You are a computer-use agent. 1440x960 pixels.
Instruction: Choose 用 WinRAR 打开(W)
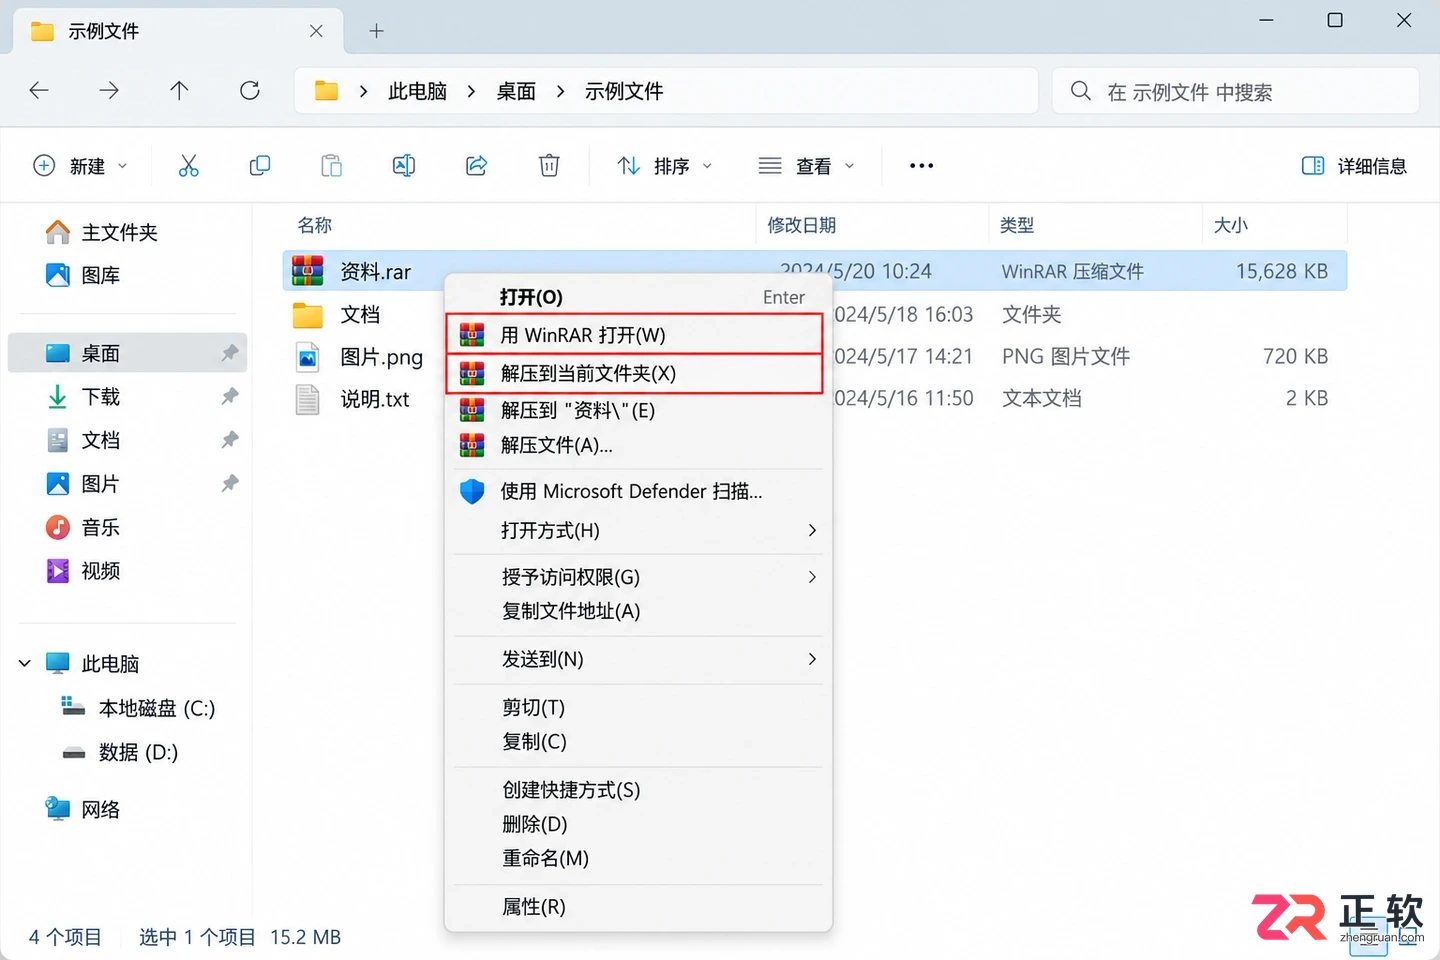635,335
